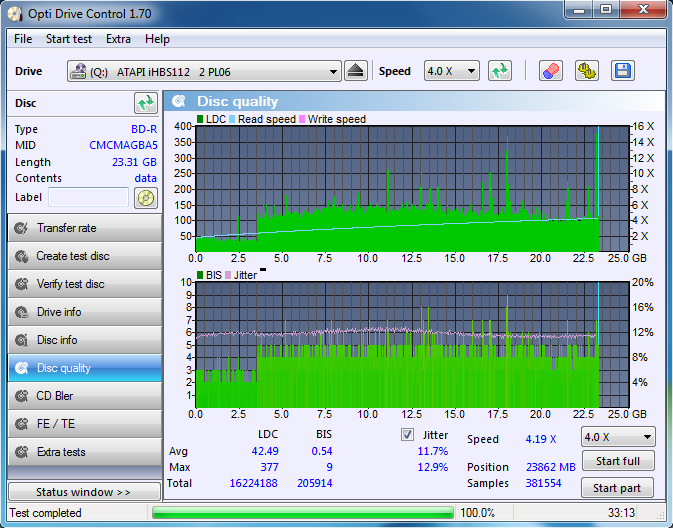Click the Read speed blue legend swatch
This screenshot has width=673, height=528.
(232, 119)
